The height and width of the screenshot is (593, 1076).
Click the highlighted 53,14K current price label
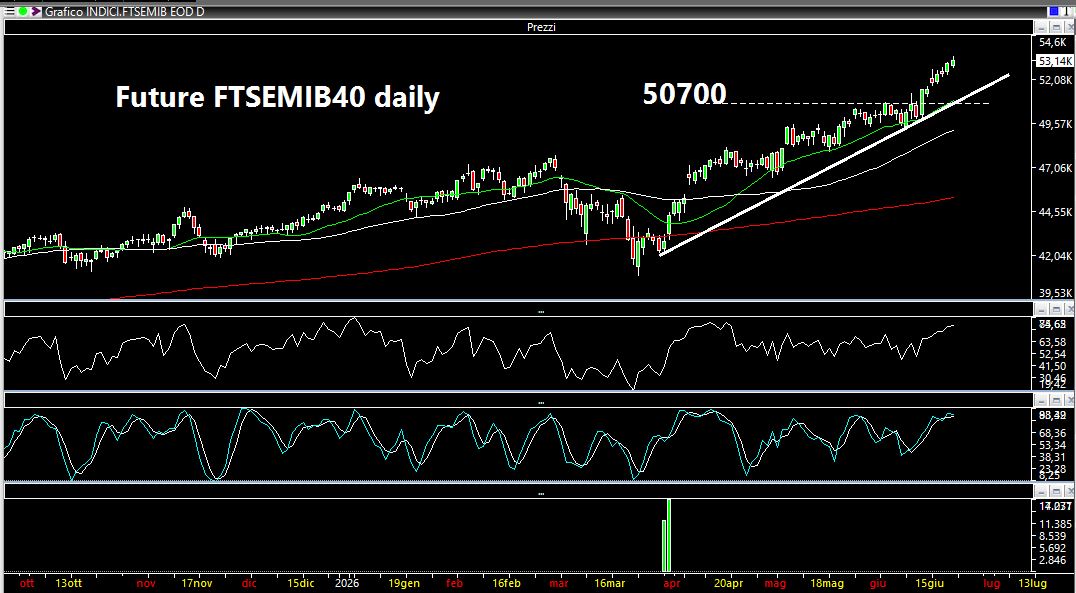tap(1055, 61)
